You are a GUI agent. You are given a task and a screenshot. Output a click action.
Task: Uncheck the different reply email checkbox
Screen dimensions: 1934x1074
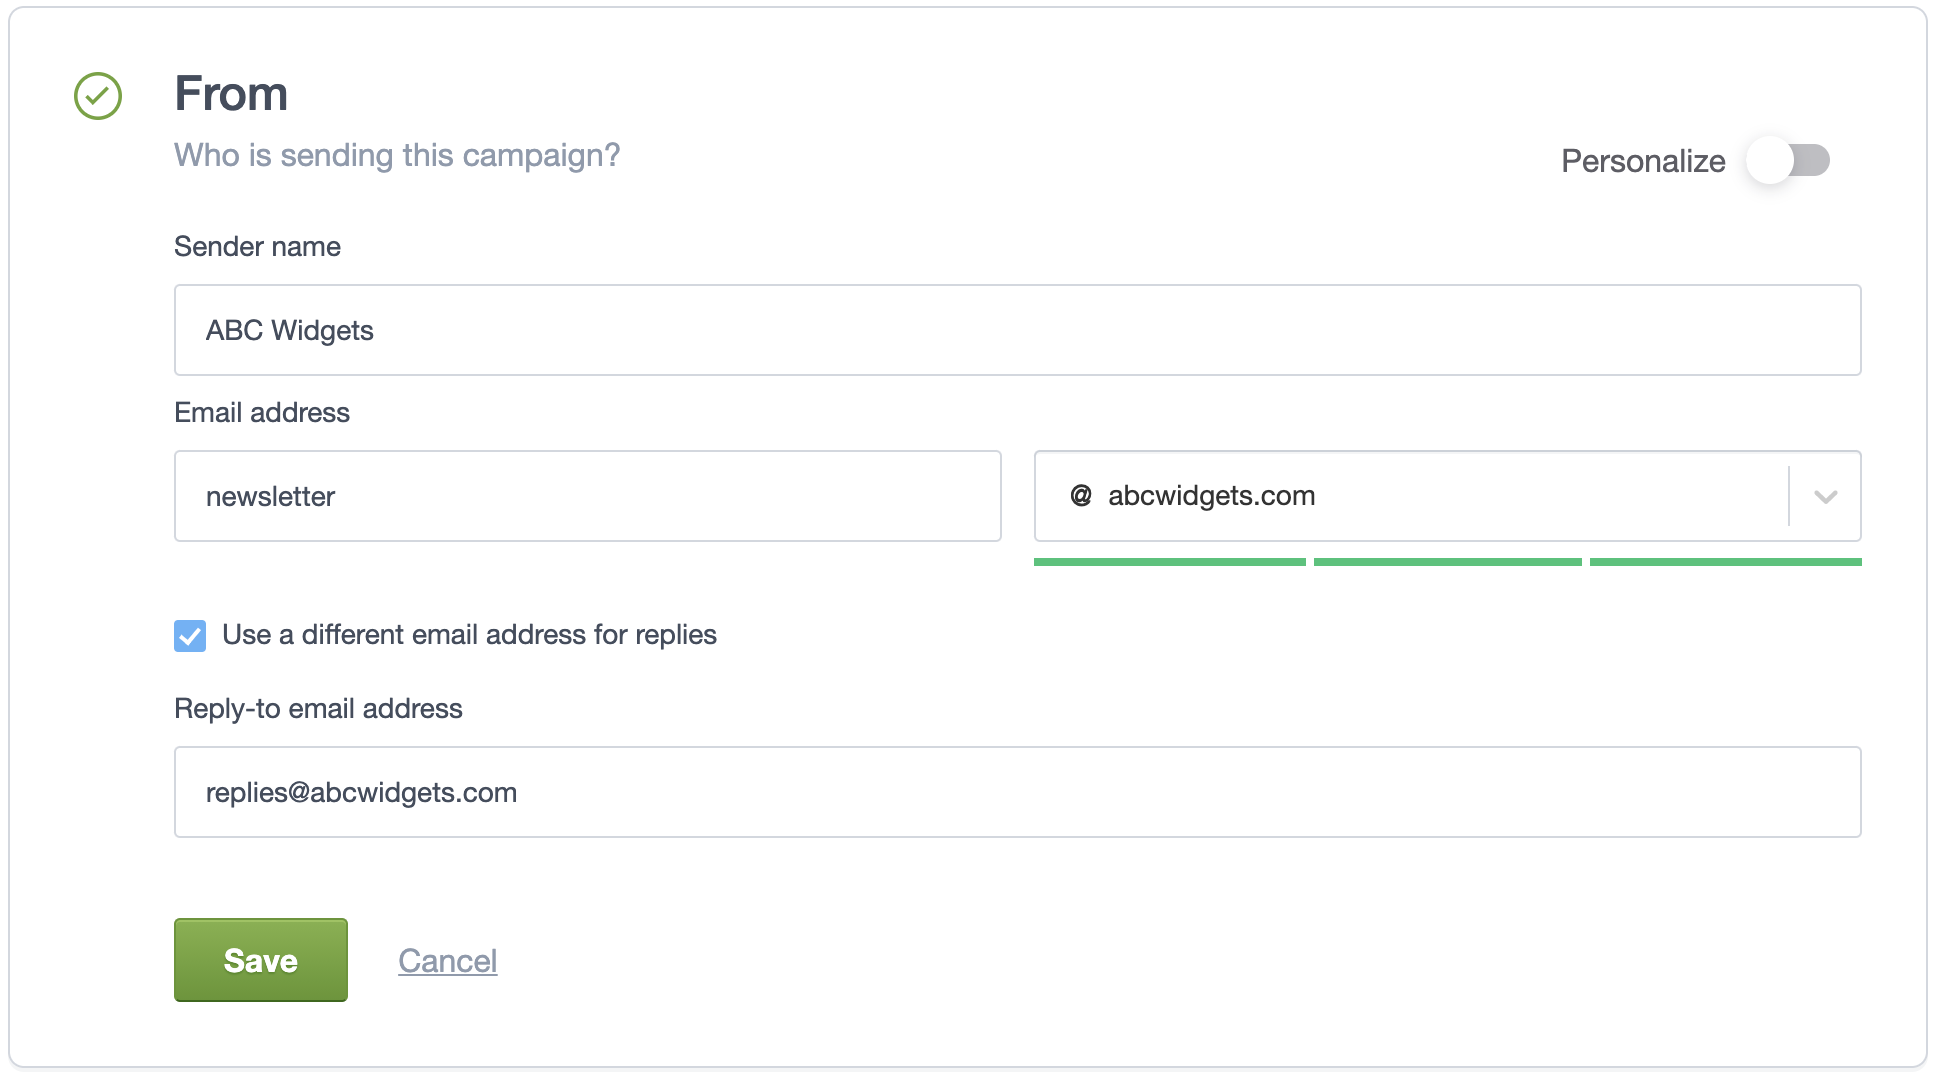coord(190,636)
